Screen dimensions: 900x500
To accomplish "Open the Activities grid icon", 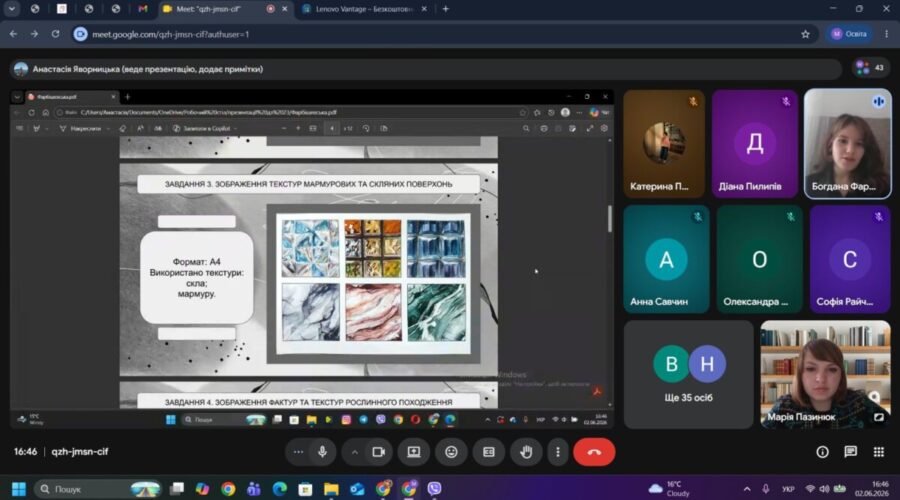I will (879, 452).
